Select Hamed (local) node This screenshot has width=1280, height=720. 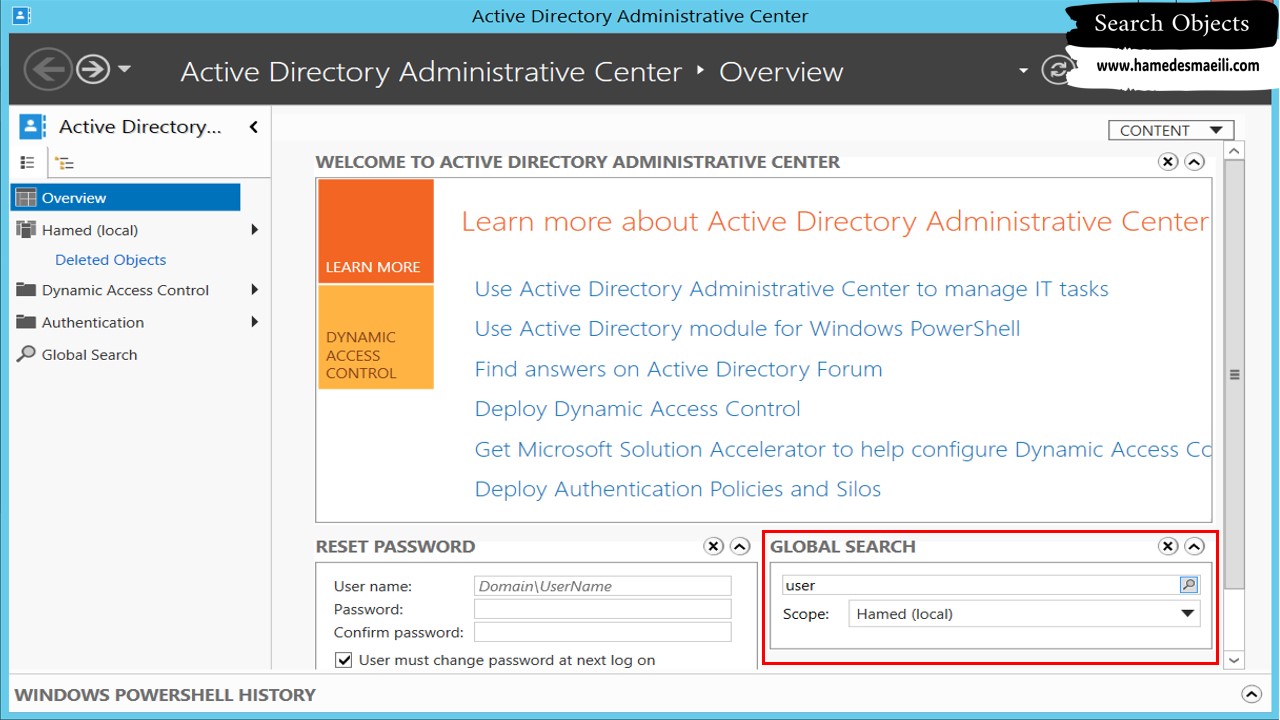click(90, 230)
